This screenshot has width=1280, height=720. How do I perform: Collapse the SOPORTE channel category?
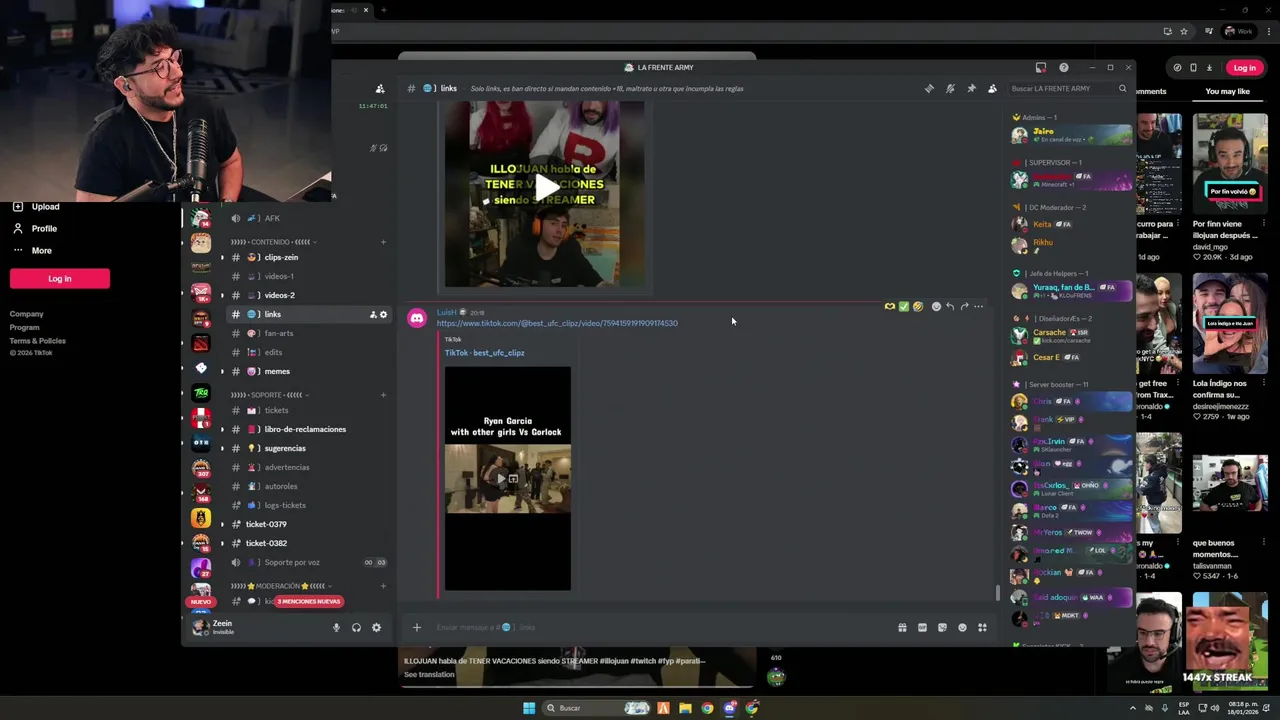[x=269, y=395]
